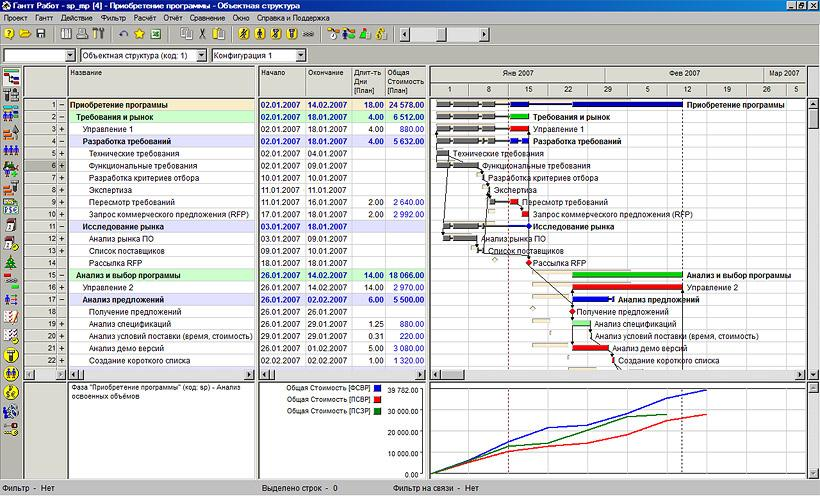Image resolution: width=820 pixels, height=496 pixels.
Task: Click the open folder toolbar icon
Action: click(24, 34)
